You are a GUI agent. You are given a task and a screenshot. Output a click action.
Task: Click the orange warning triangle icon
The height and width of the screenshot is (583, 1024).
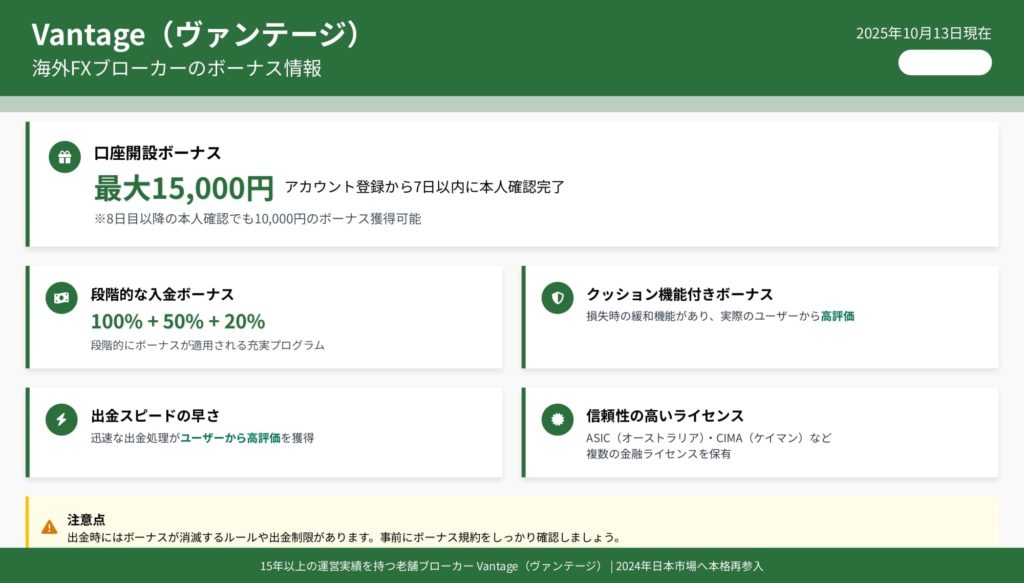49,527
